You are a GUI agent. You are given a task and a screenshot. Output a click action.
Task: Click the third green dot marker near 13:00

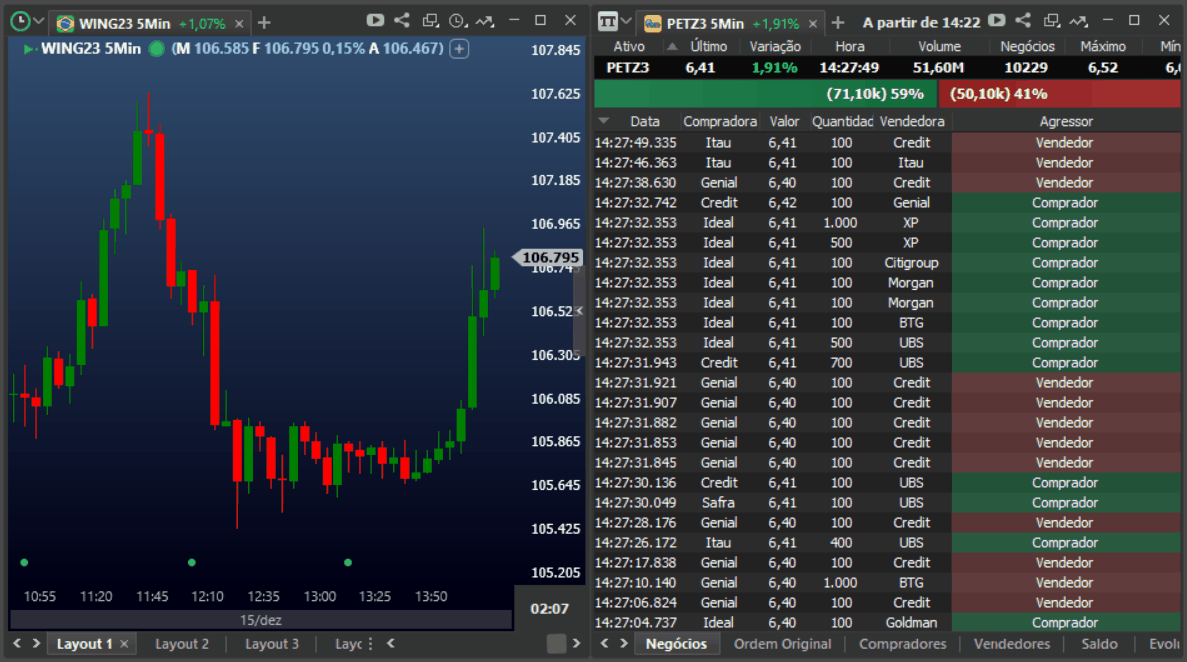click(347, 562)
